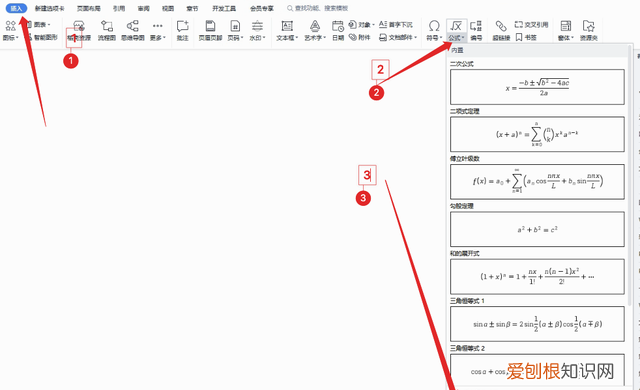640x390 pixels.
Task: Insert the expansion of a sum formula
Action: pyautogui.click(x=537, y=277)
